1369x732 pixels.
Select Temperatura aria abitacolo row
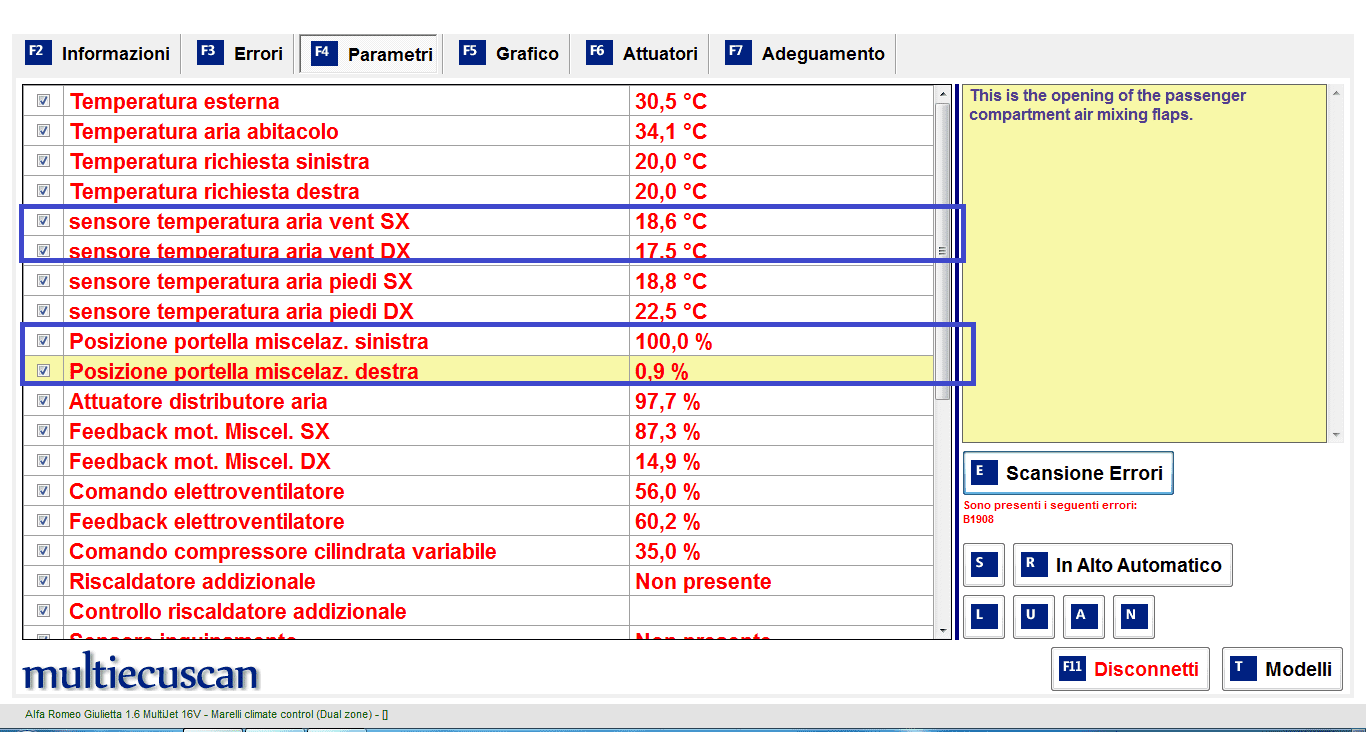click(478, 131)
